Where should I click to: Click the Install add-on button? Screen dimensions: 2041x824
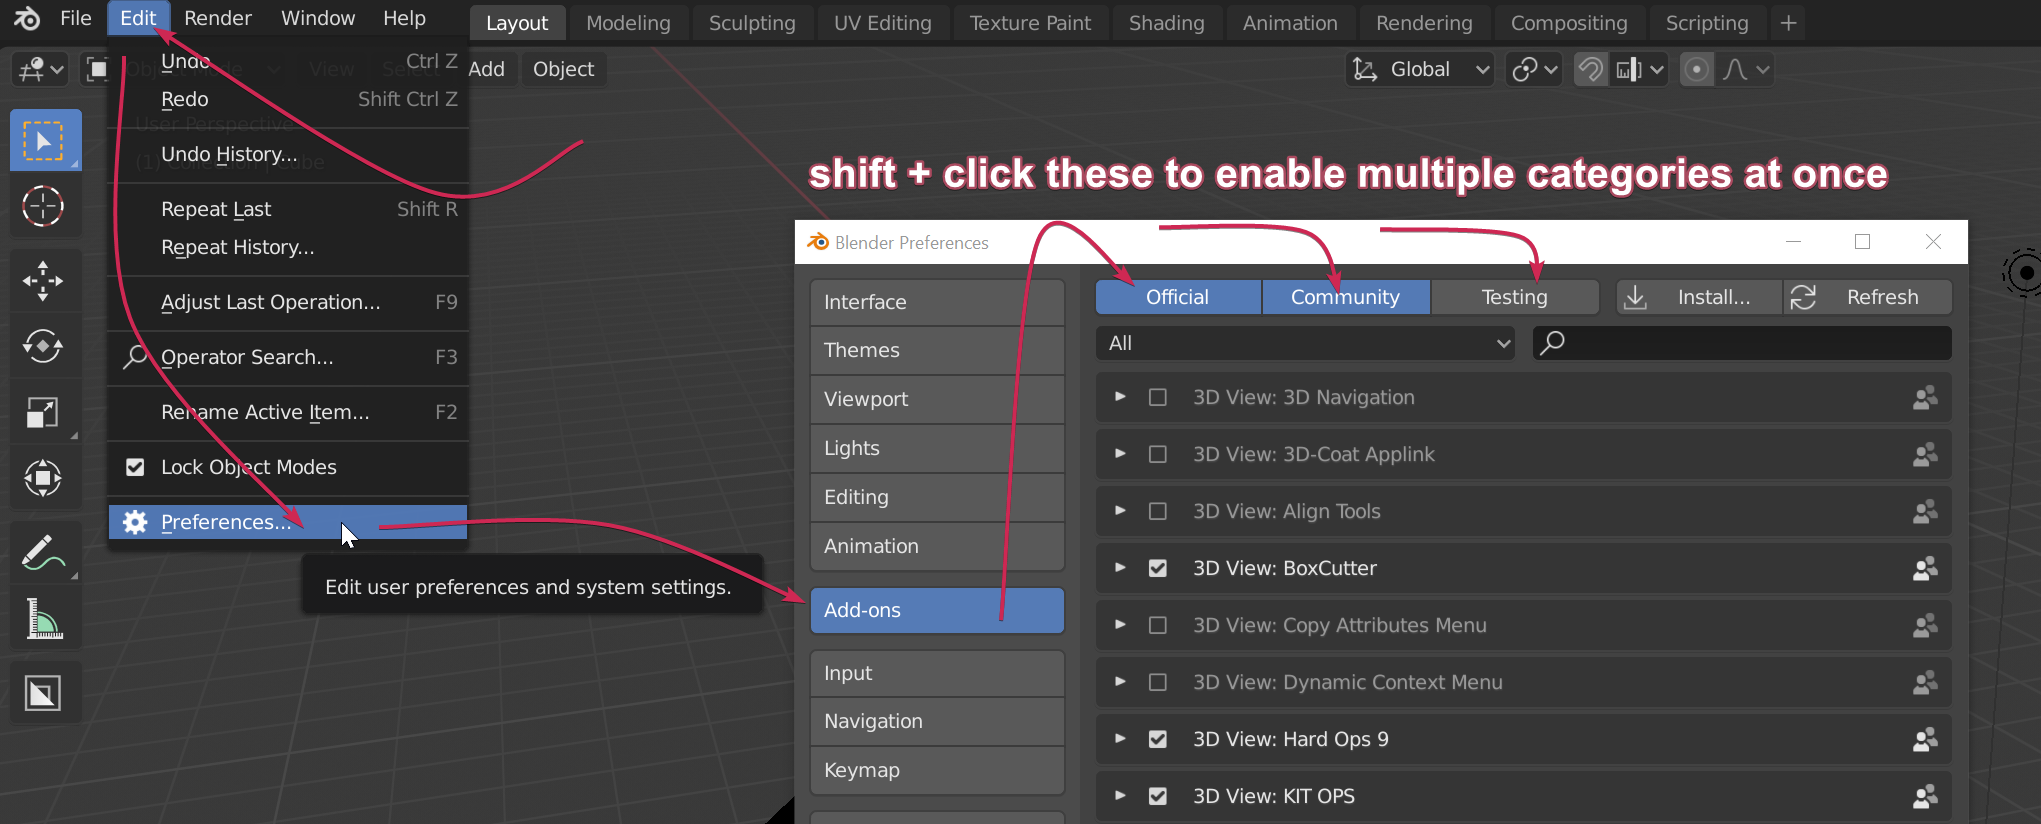tap(1699, 297)
